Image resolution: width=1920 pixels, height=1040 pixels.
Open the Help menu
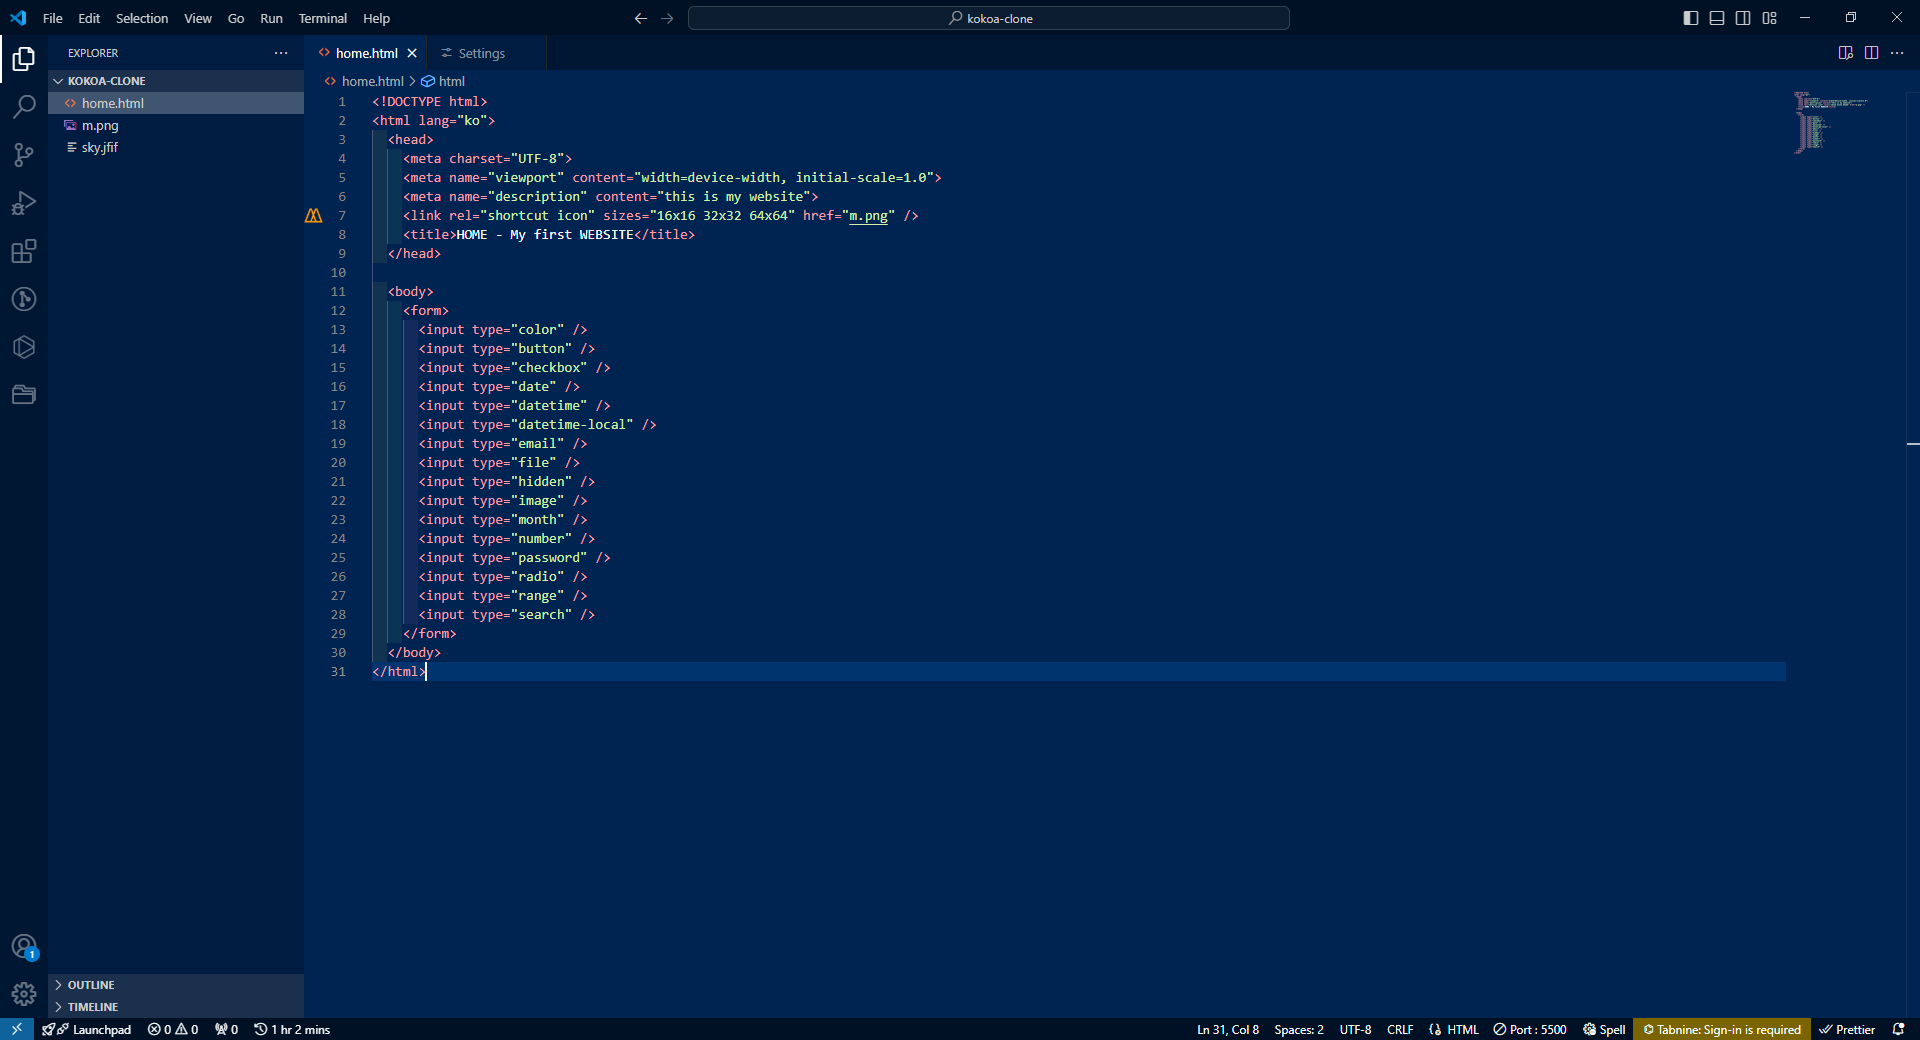(x=376, y=18)
